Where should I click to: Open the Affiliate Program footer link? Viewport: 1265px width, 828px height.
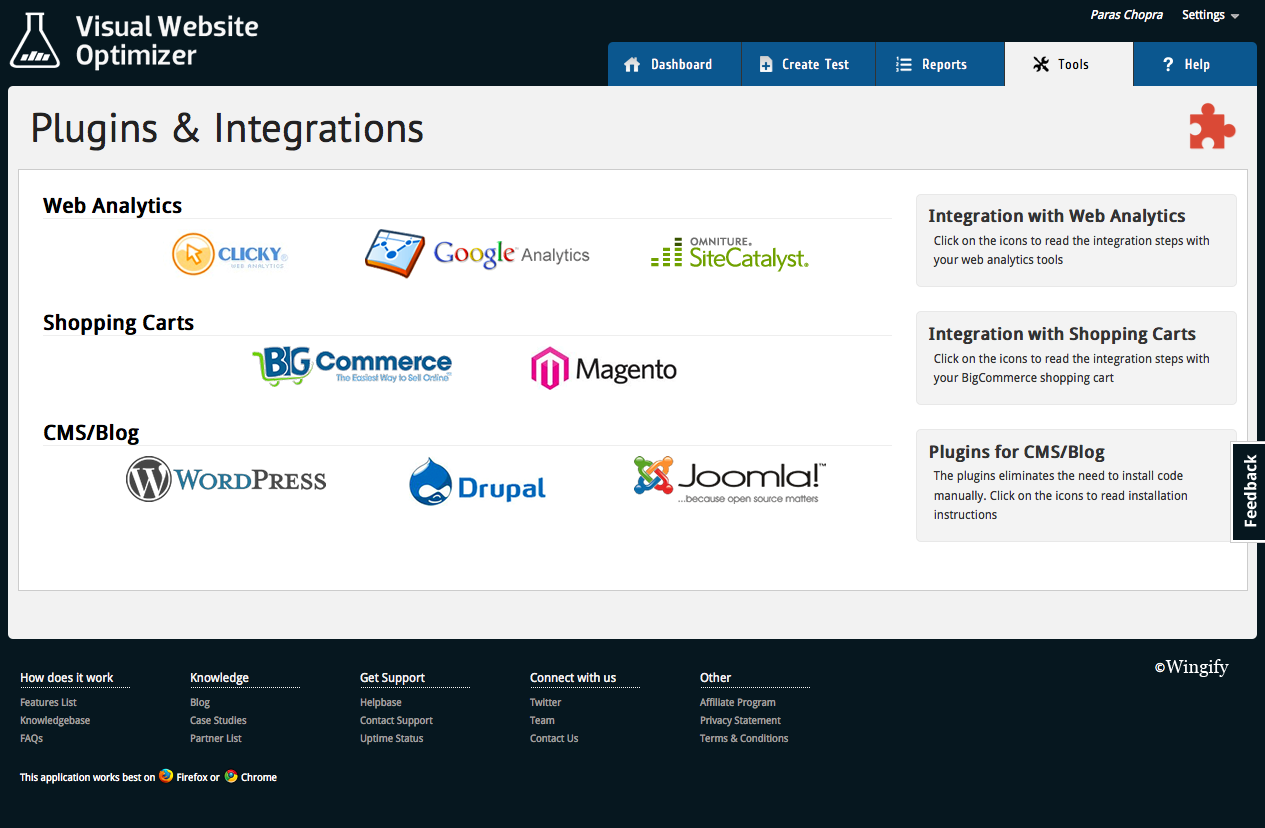[738, 702]
